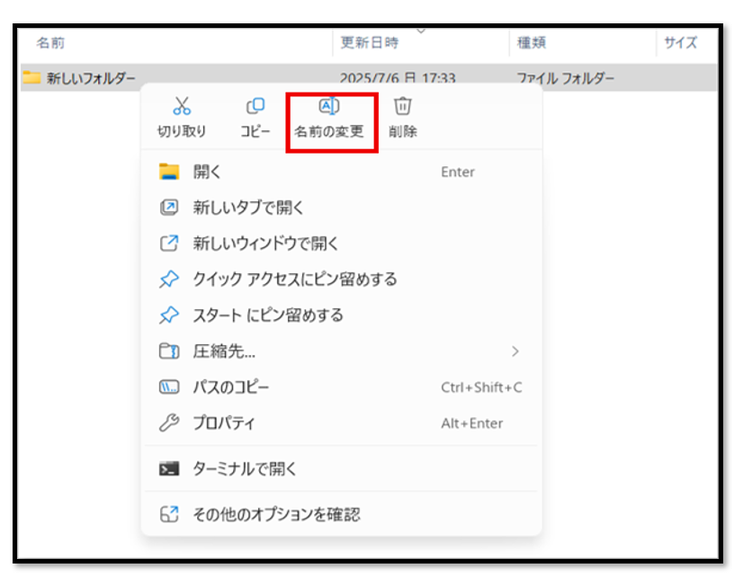This screenshot has height=577, width=734.
Task: Select the 新しいフォルダー folder name
Action: (91, 78)
